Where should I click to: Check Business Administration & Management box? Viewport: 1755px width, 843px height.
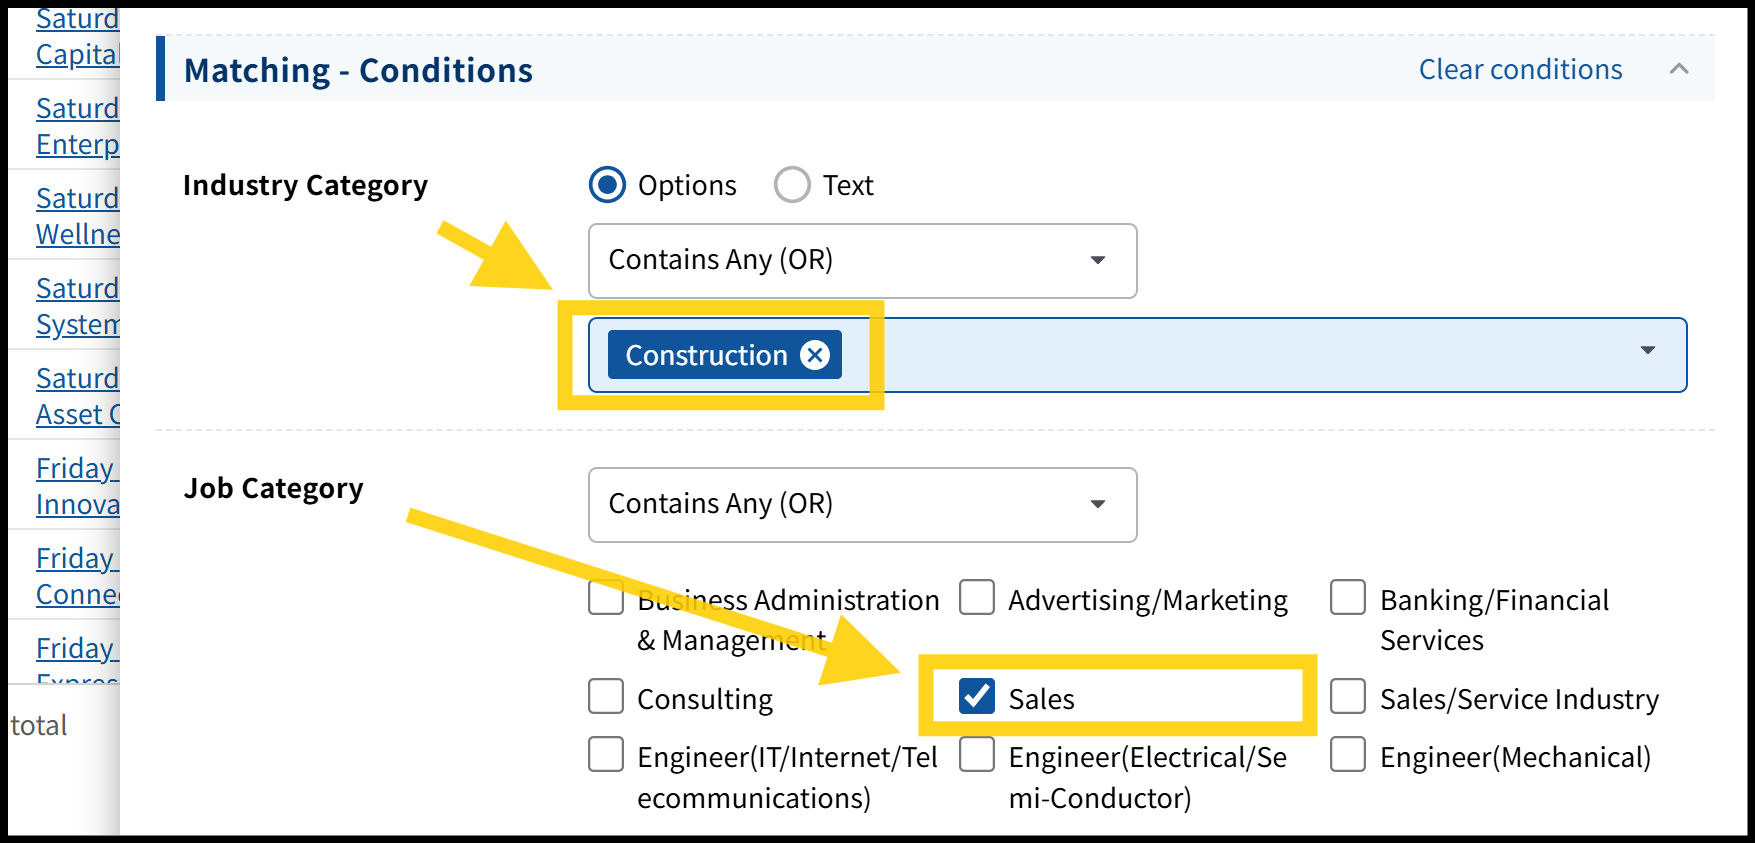click(606, 598)
